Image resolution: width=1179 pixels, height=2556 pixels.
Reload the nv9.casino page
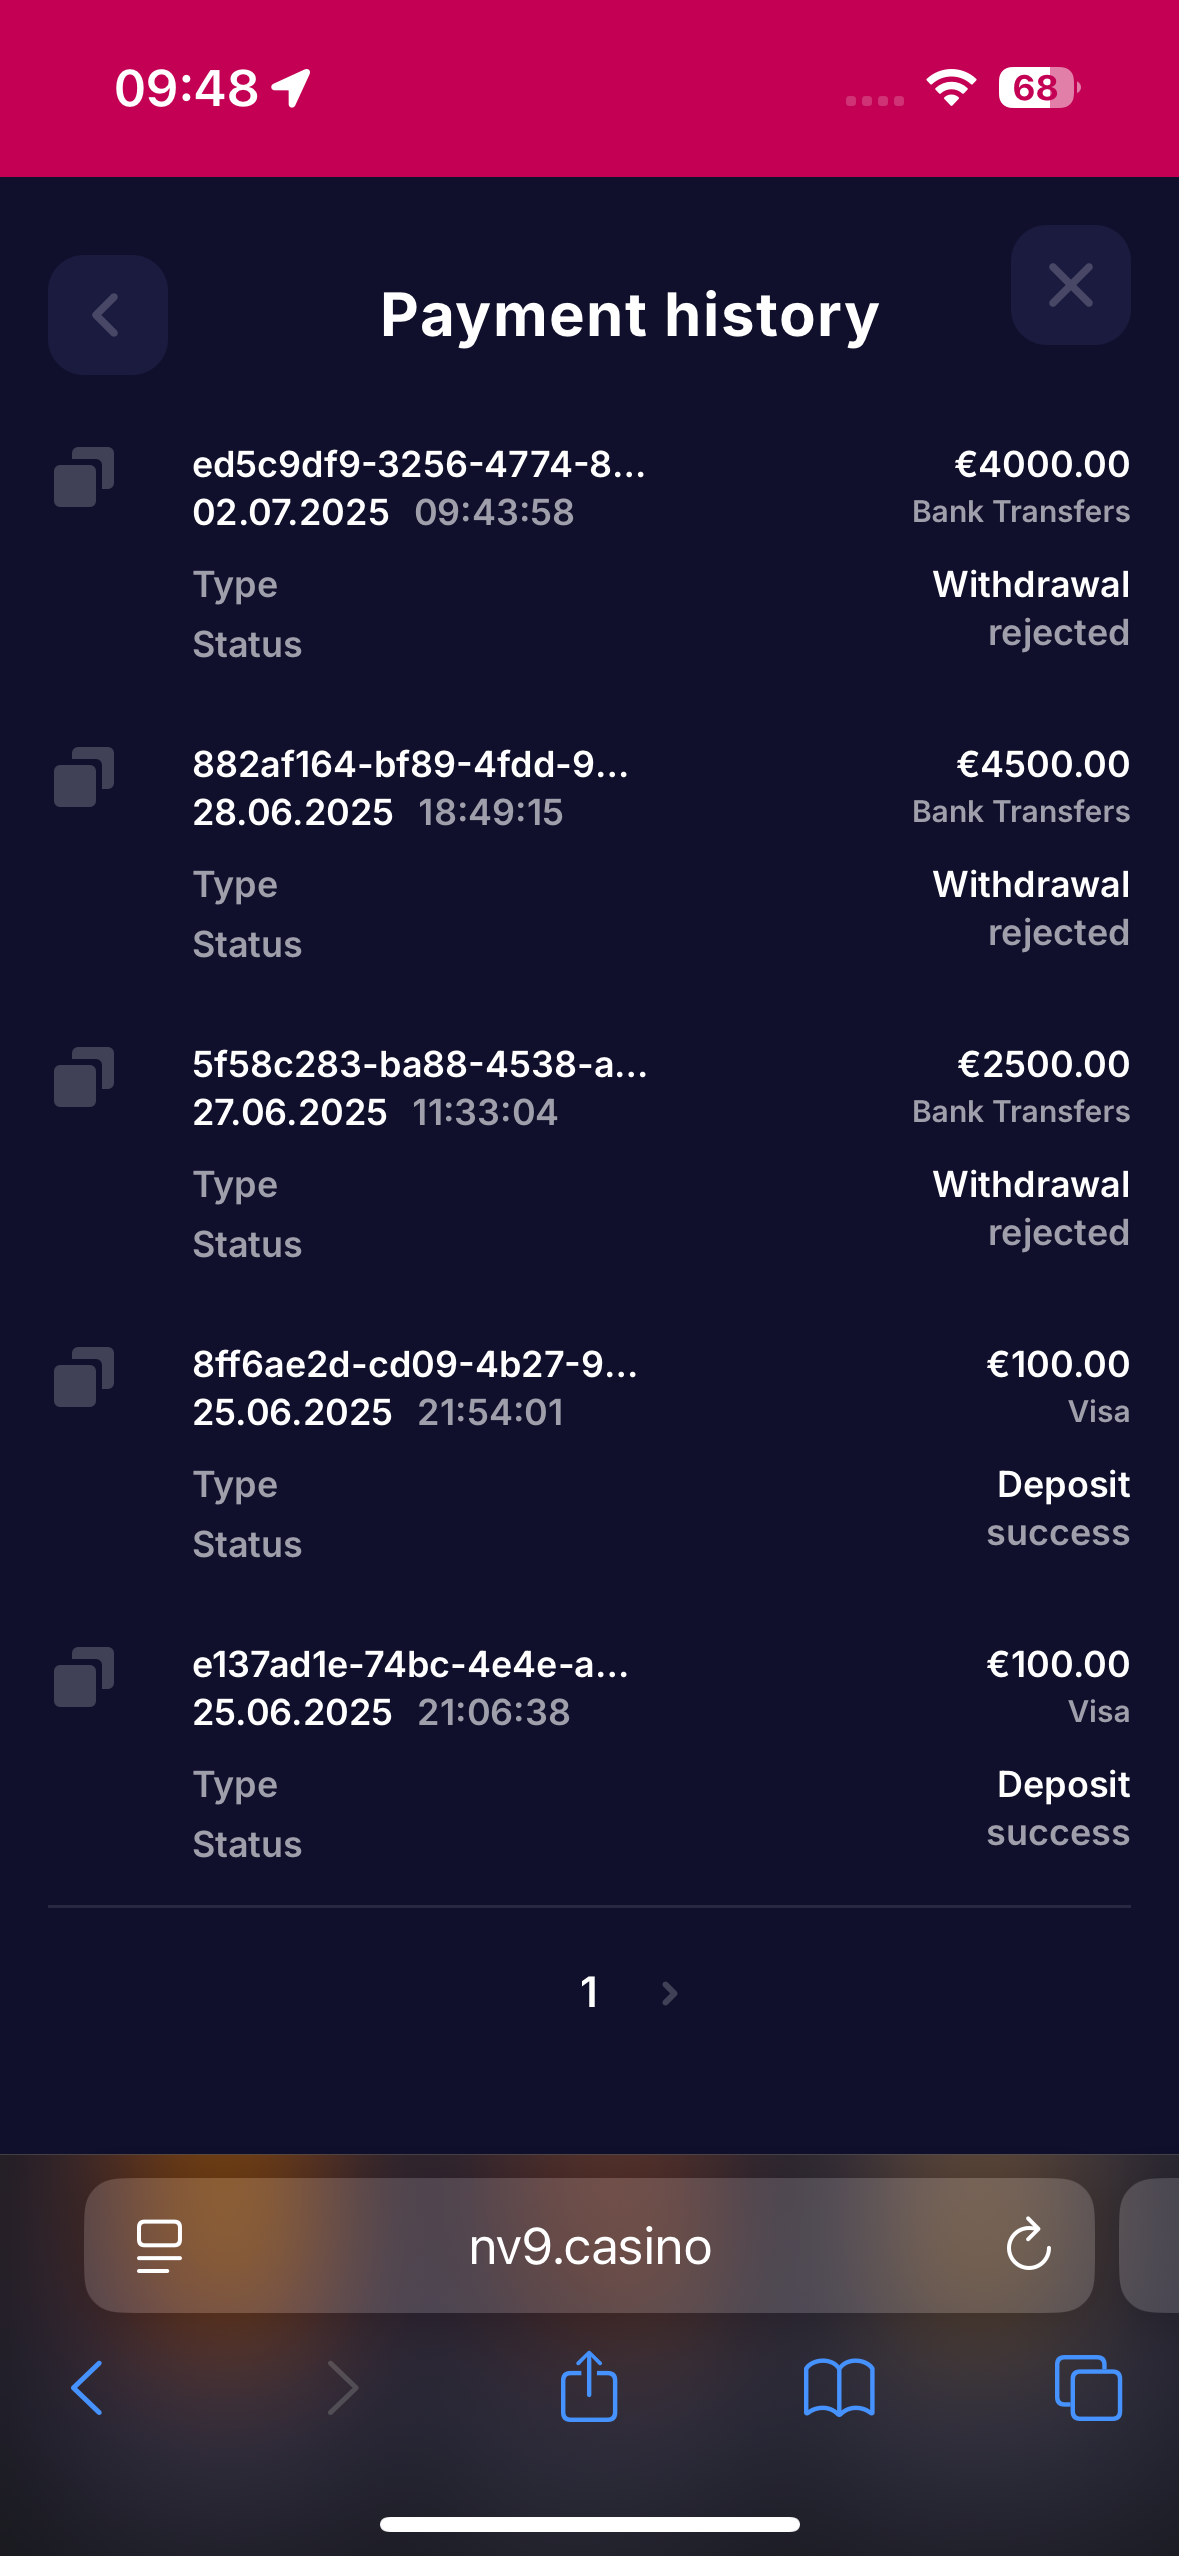coord(1028,2246)
